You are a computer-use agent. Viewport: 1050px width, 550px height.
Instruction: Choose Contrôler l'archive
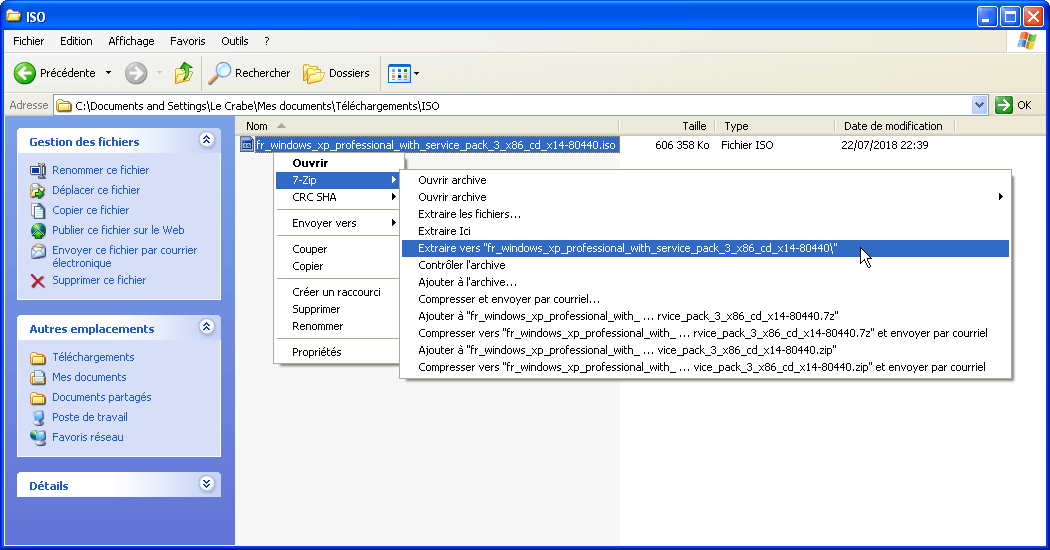tap(705, 265)
